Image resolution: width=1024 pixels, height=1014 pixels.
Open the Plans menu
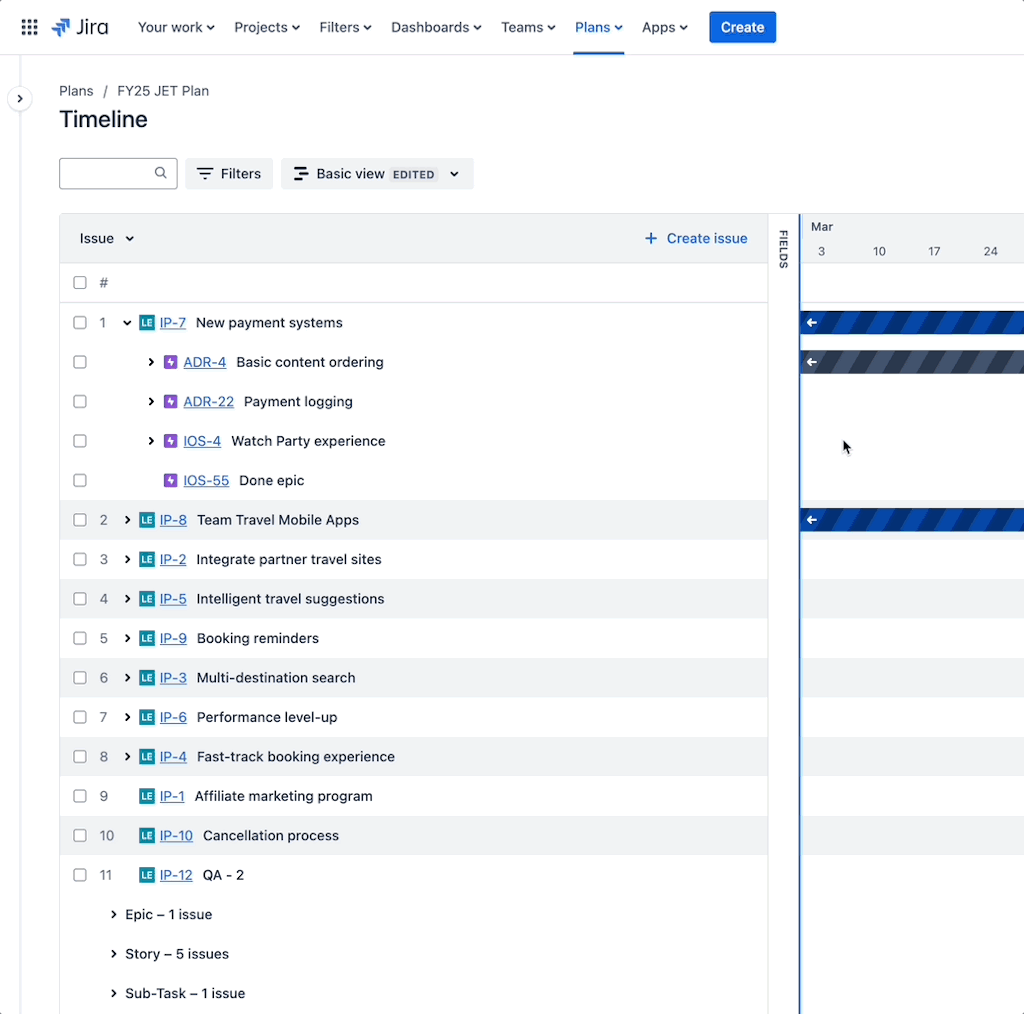598,27
